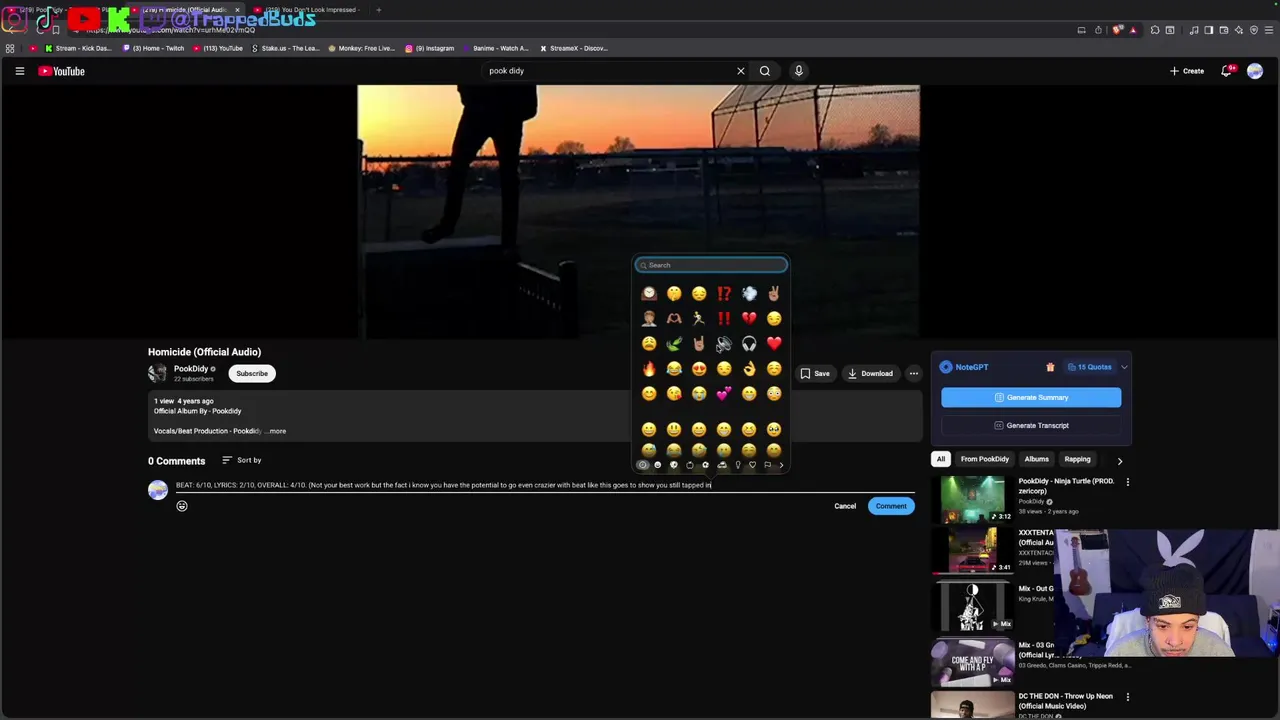Generate Transcript with NoteGPT
Screen dimensions: 1280x720
pyautogui.click(x=1031, y=425)
